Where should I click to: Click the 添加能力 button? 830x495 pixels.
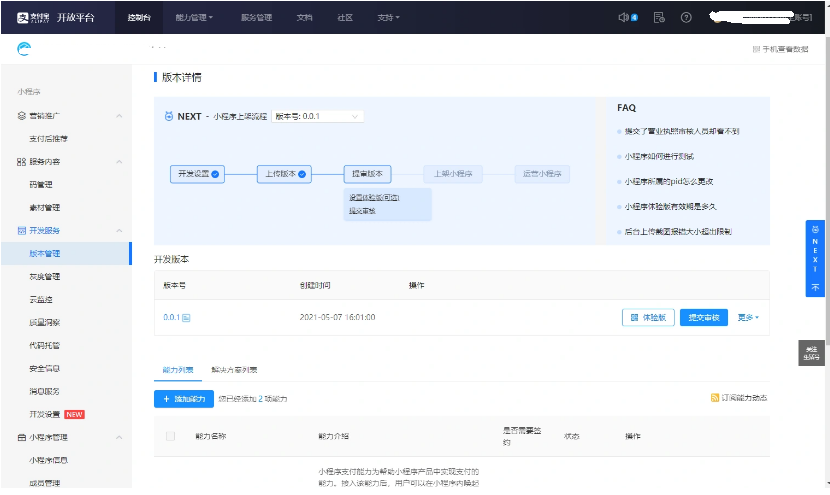click(x=182, y=399)
